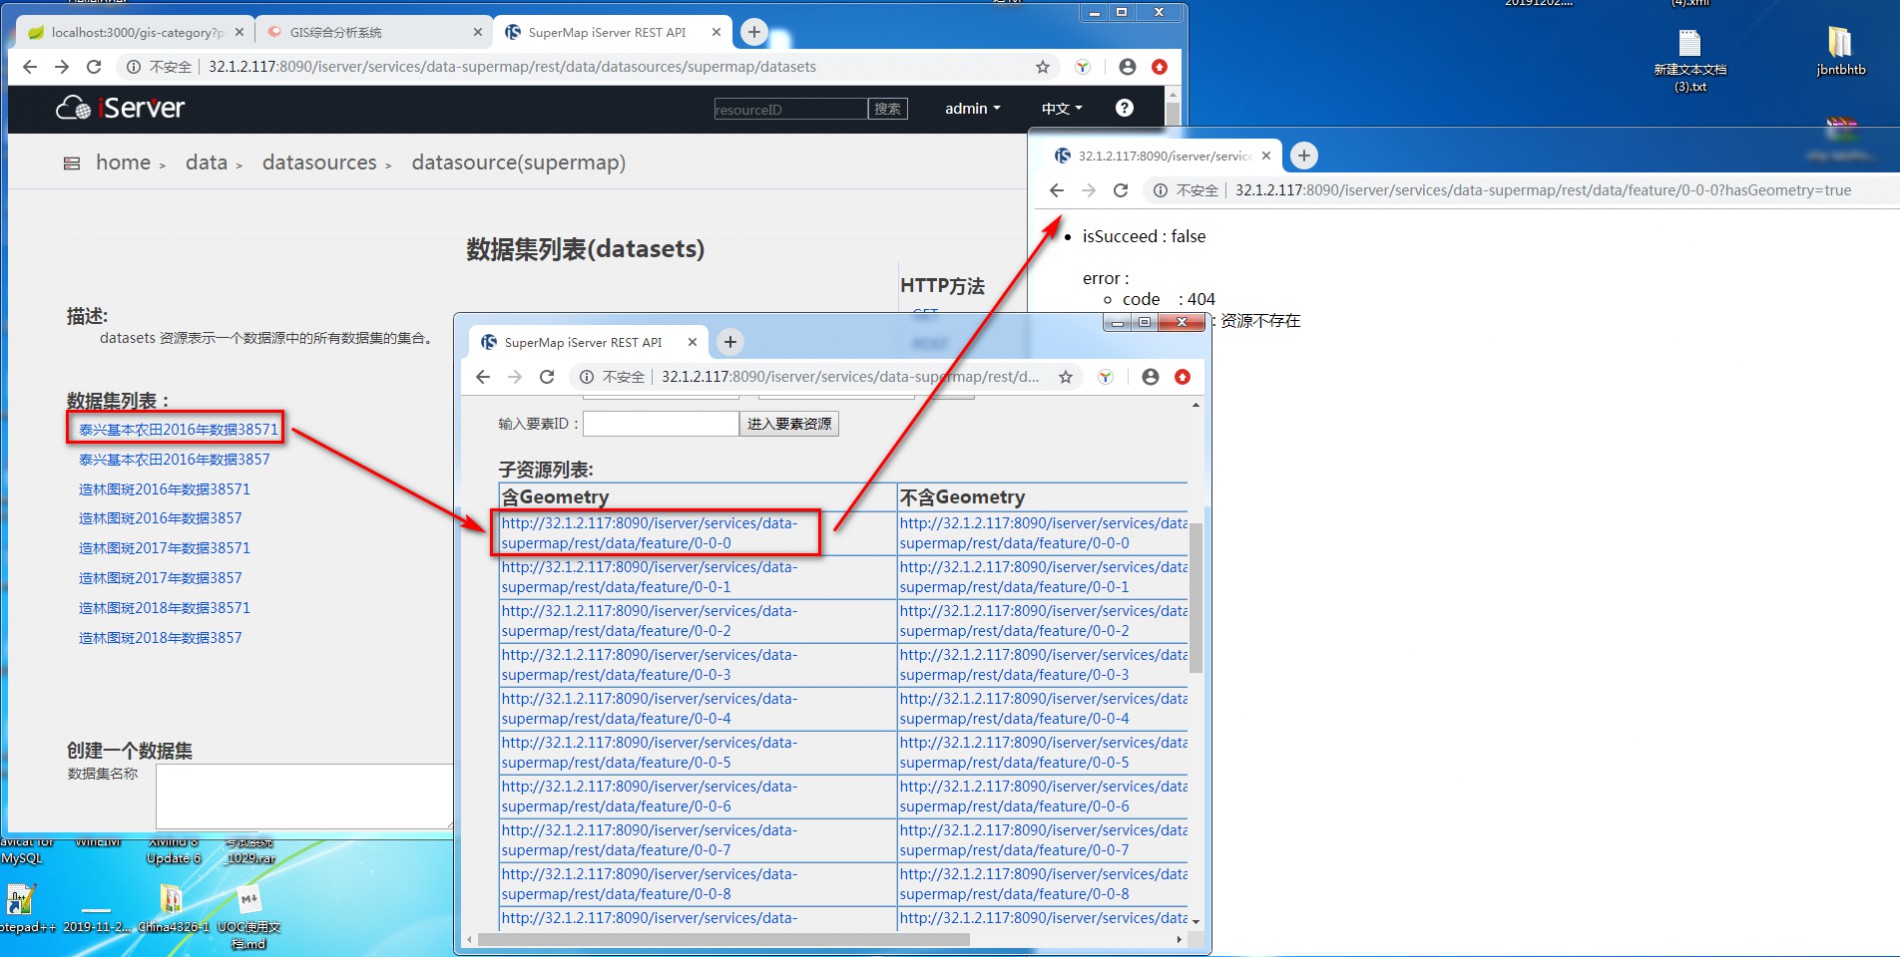Reload the feature list popup page
Image resolution: width=1900 pixels, height=957 pixels.
[546, 377]
